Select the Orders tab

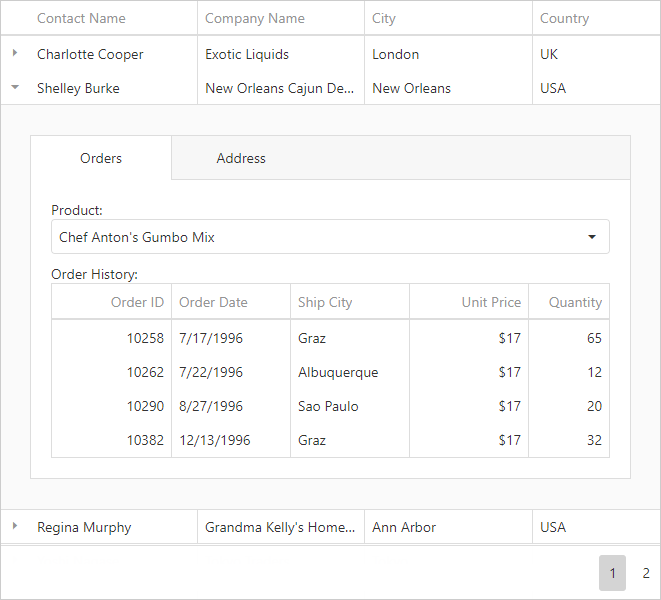click(101, 158)
